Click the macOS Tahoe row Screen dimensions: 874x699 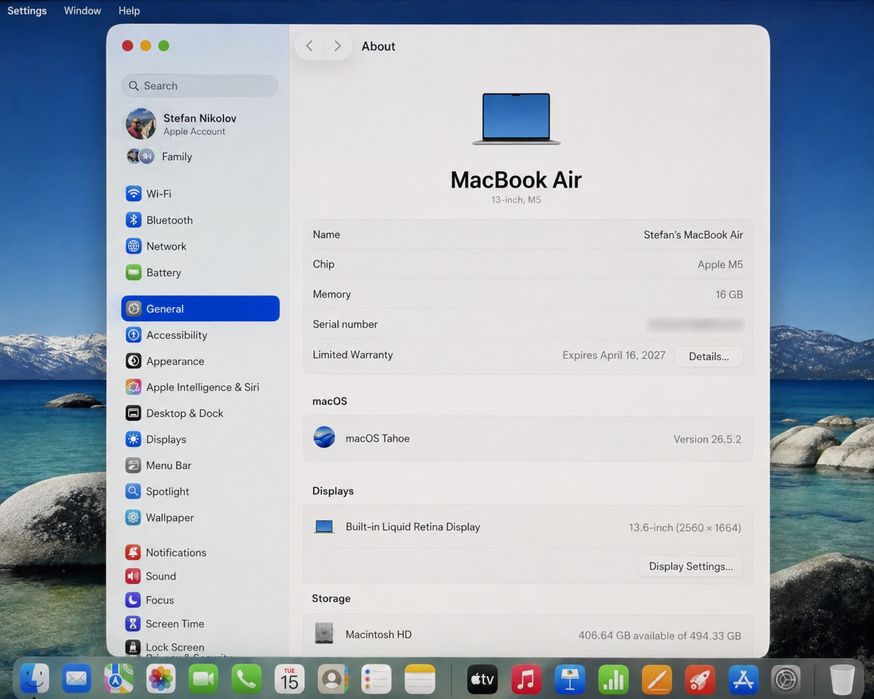click(x=528, y=439)
